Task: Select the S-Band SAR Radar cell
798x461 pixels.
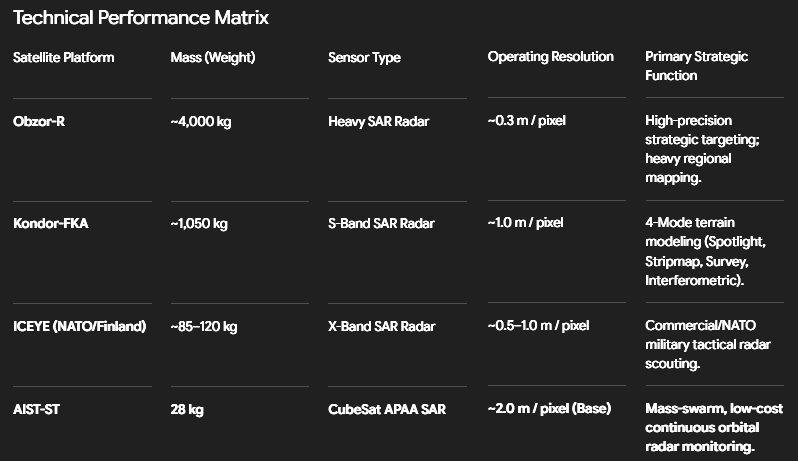Action: tap(381, 223)
